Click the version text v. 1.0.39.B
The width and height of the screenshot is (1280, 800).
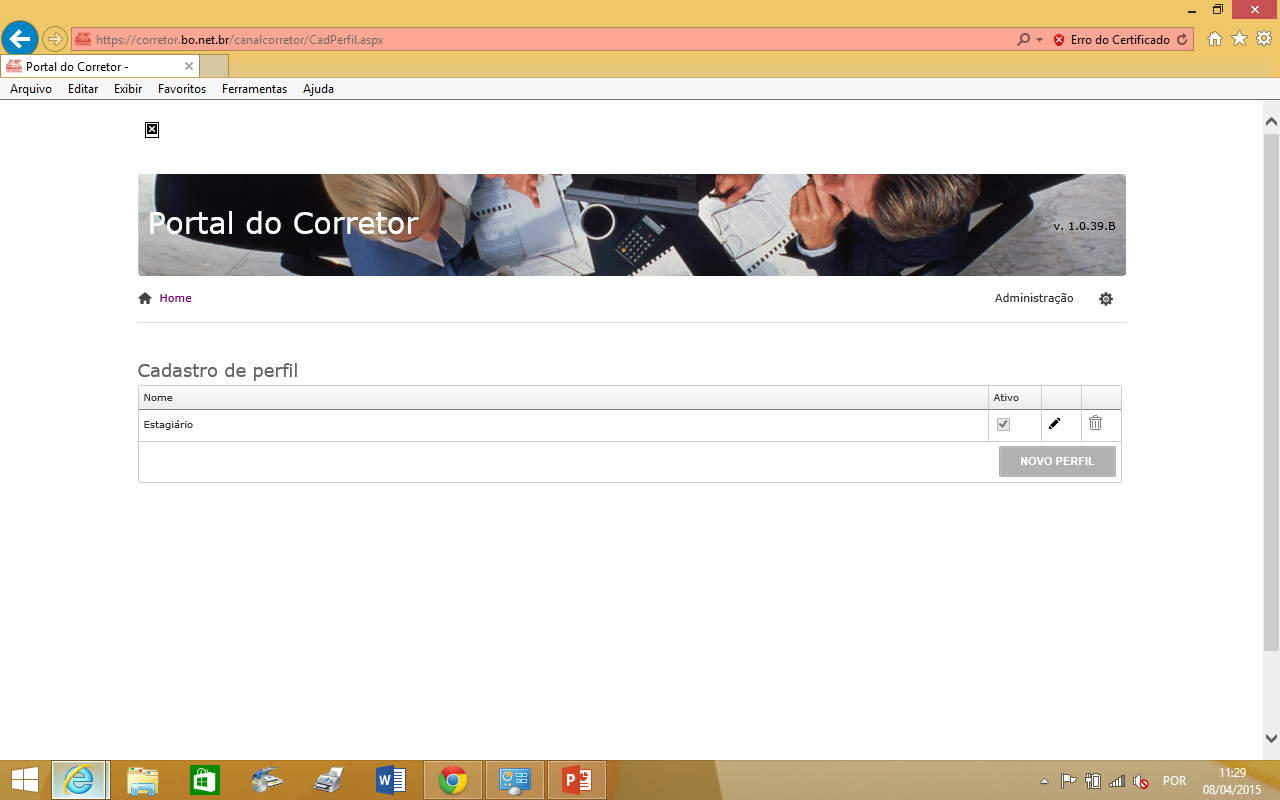pyautogui.click(x=1084, y=226)
